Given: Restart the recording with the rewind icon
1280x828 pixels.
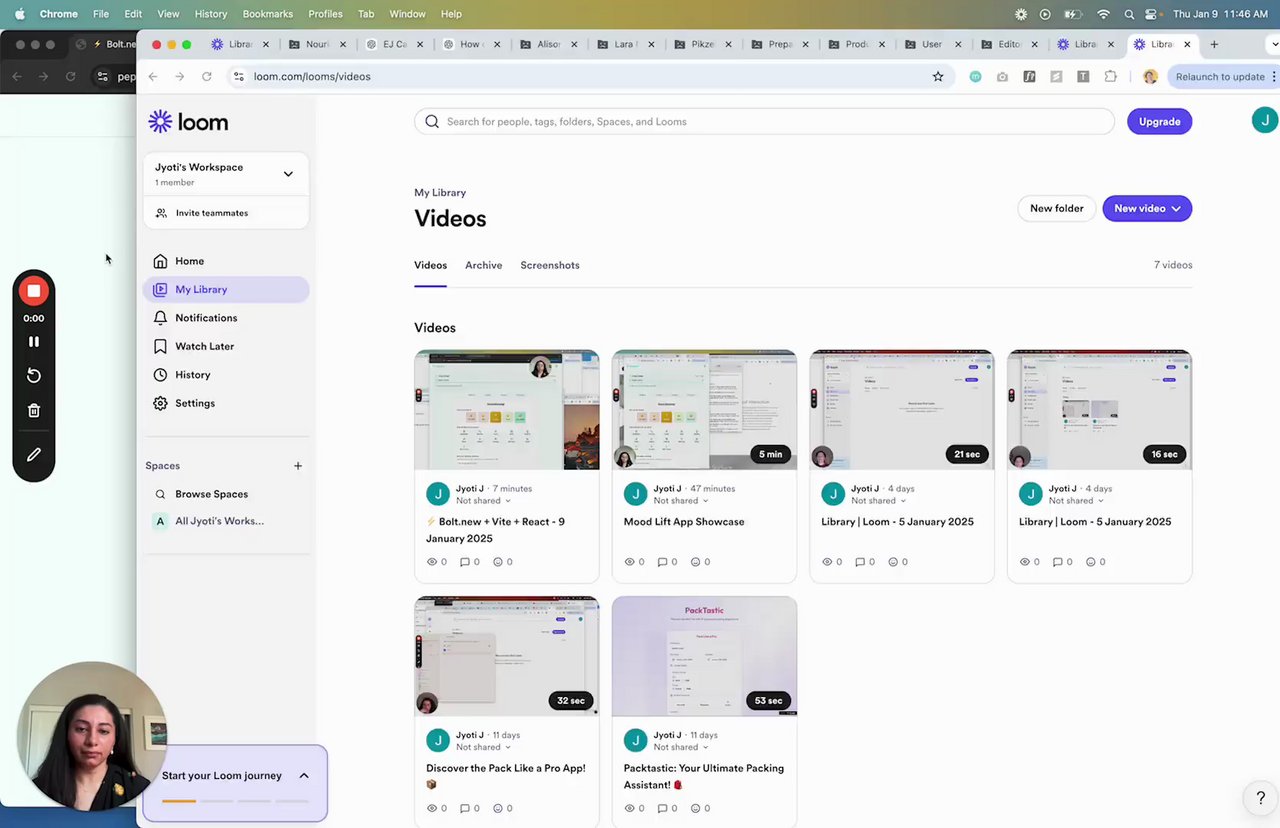Looking at the screenshot, I should pyautogui.click(x=34, y=375).
